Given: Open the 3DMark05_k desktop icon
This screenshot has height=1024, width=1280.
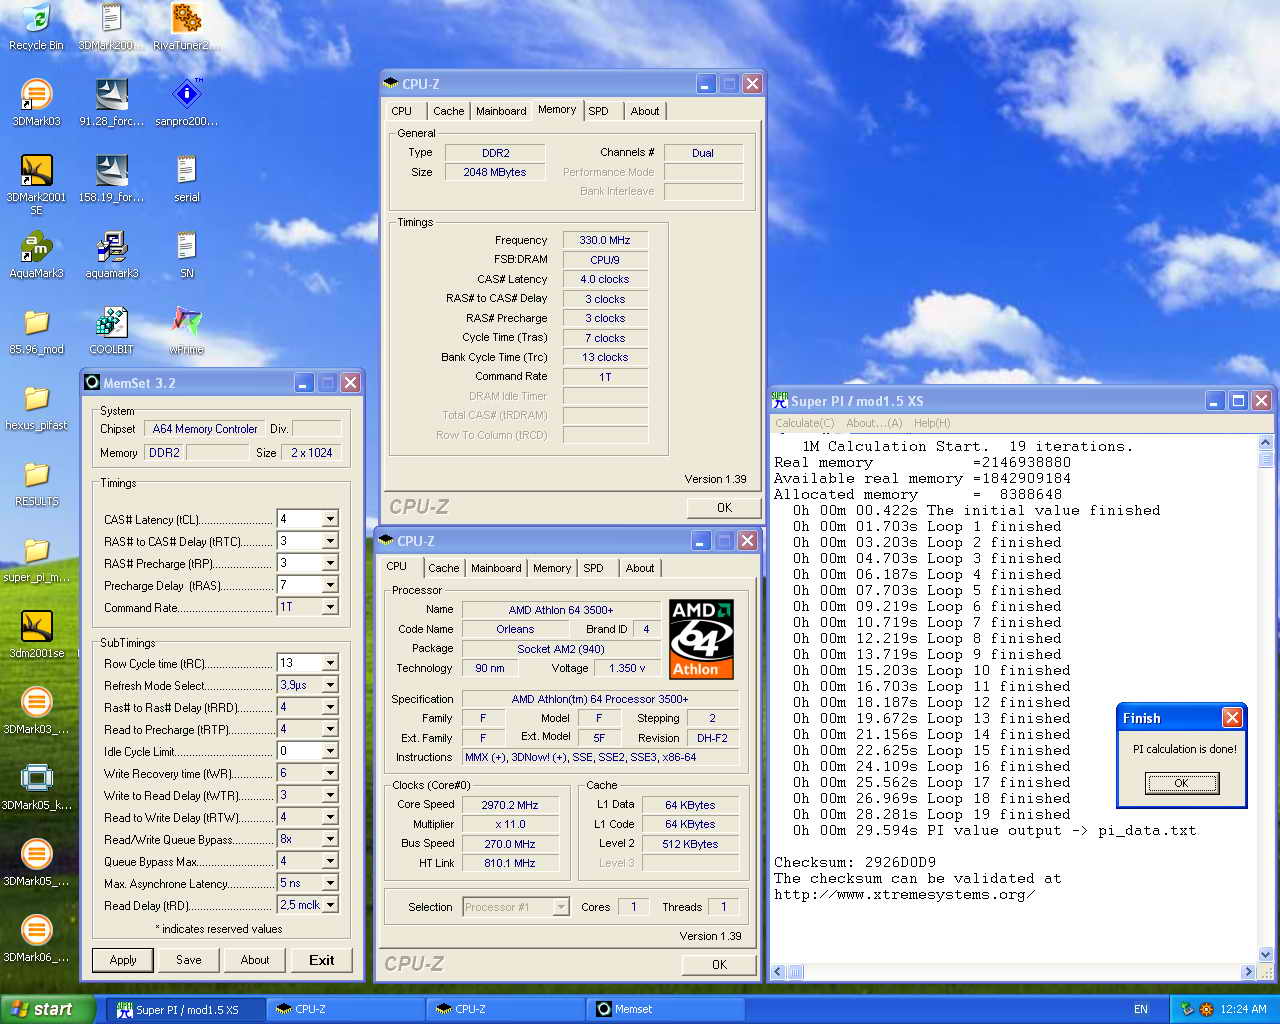Looking at the screenshot, I should (36, 787).
